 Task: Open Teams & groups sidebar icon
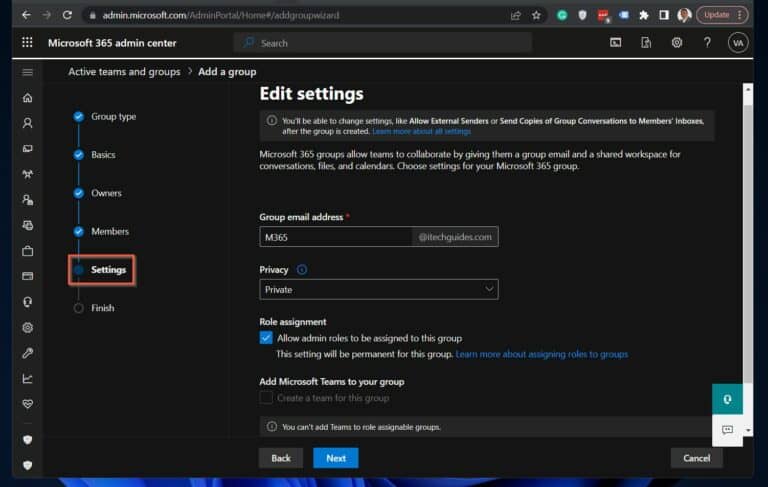point(27,174)
